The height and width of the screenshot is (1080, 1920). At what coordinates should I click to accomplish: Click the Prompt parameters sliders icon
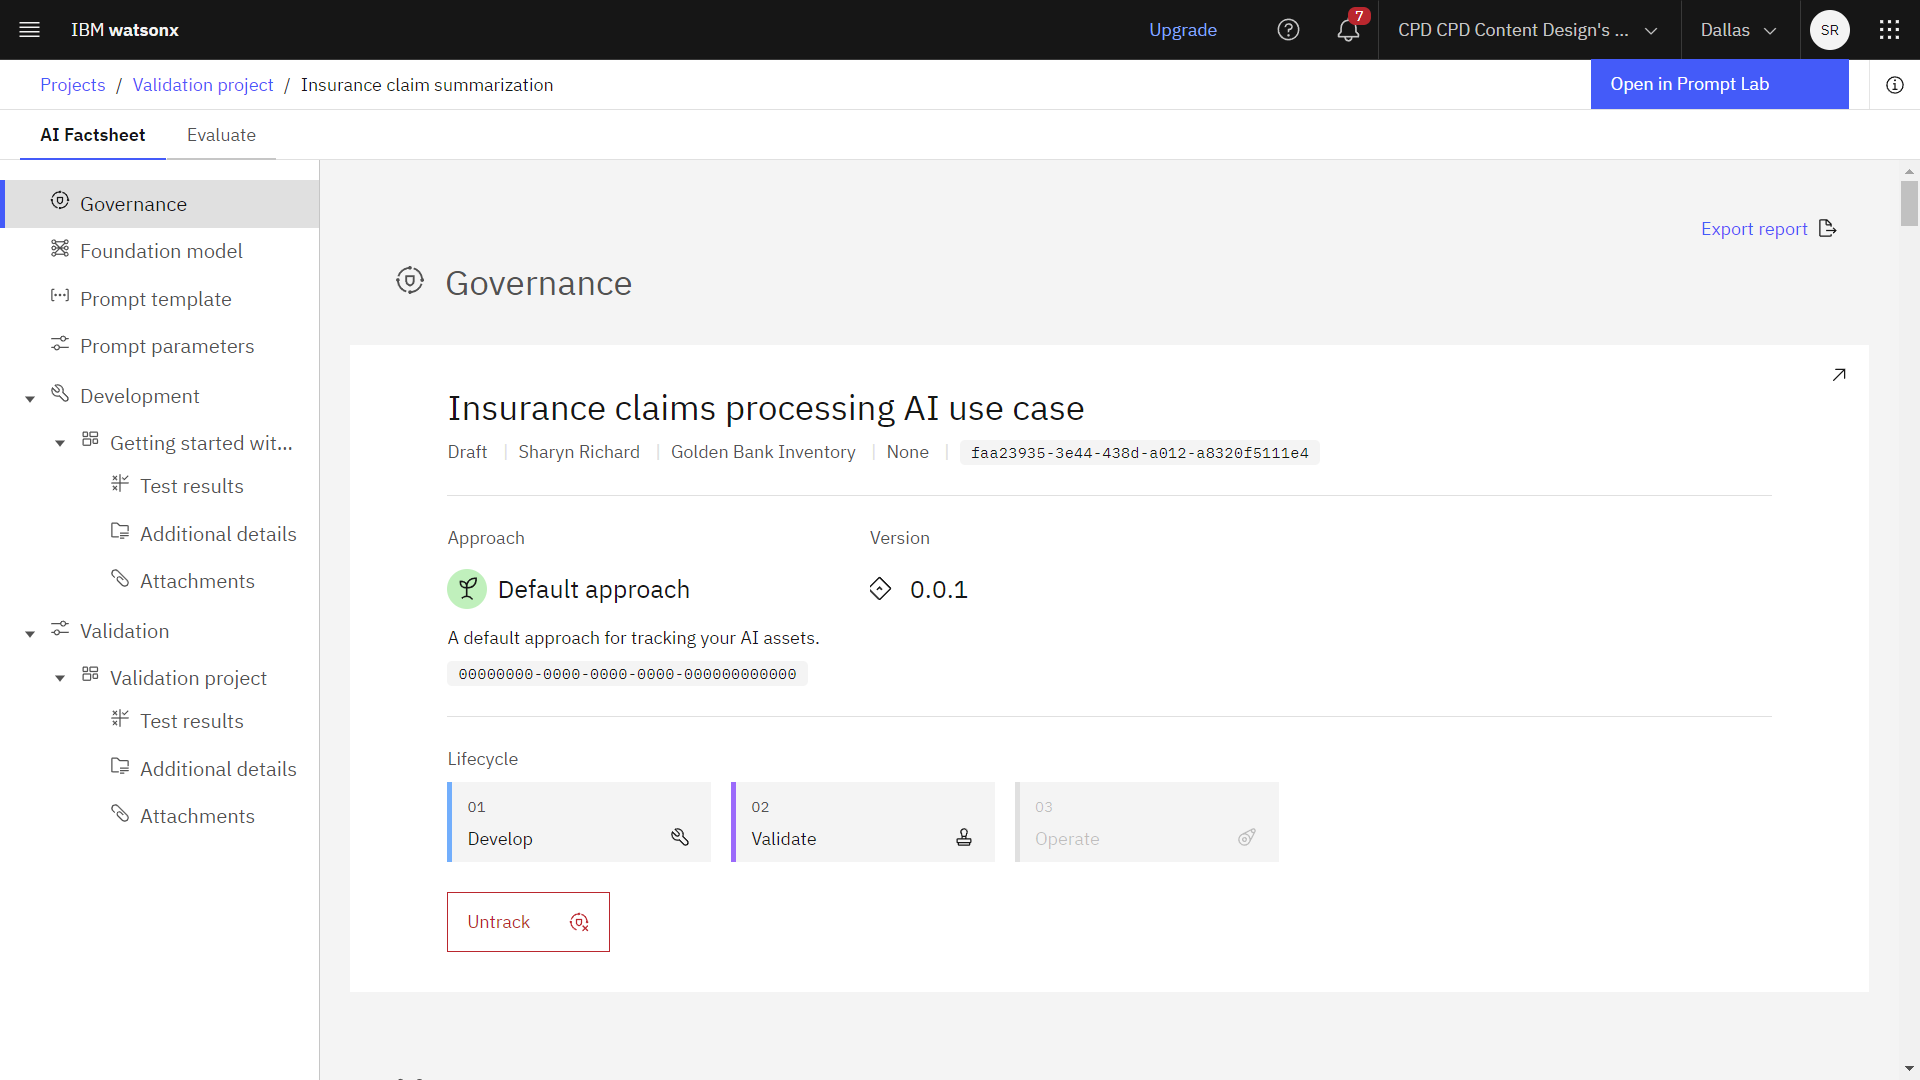[x=60, y=343]
